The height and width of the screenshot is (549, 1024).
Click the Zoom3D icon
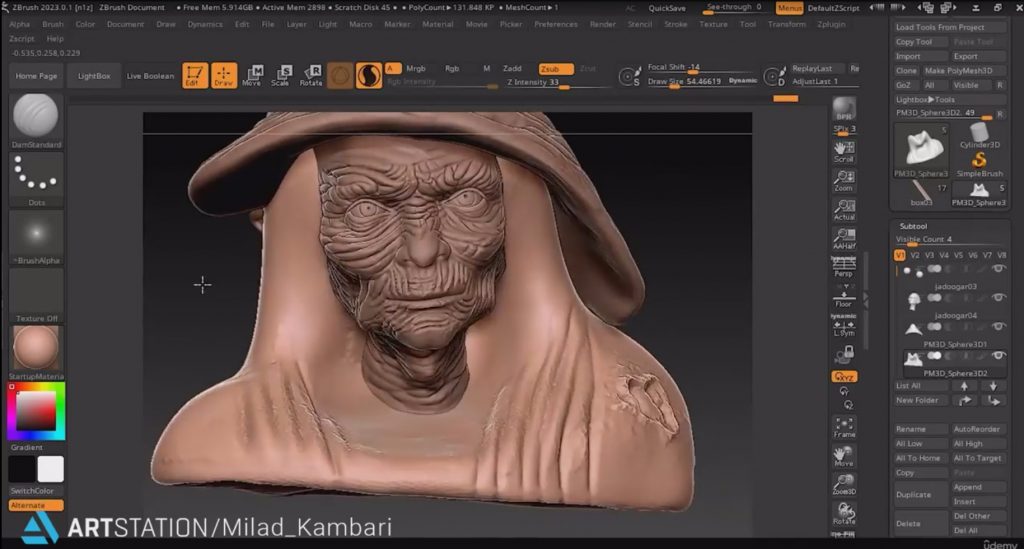[844, 484]
